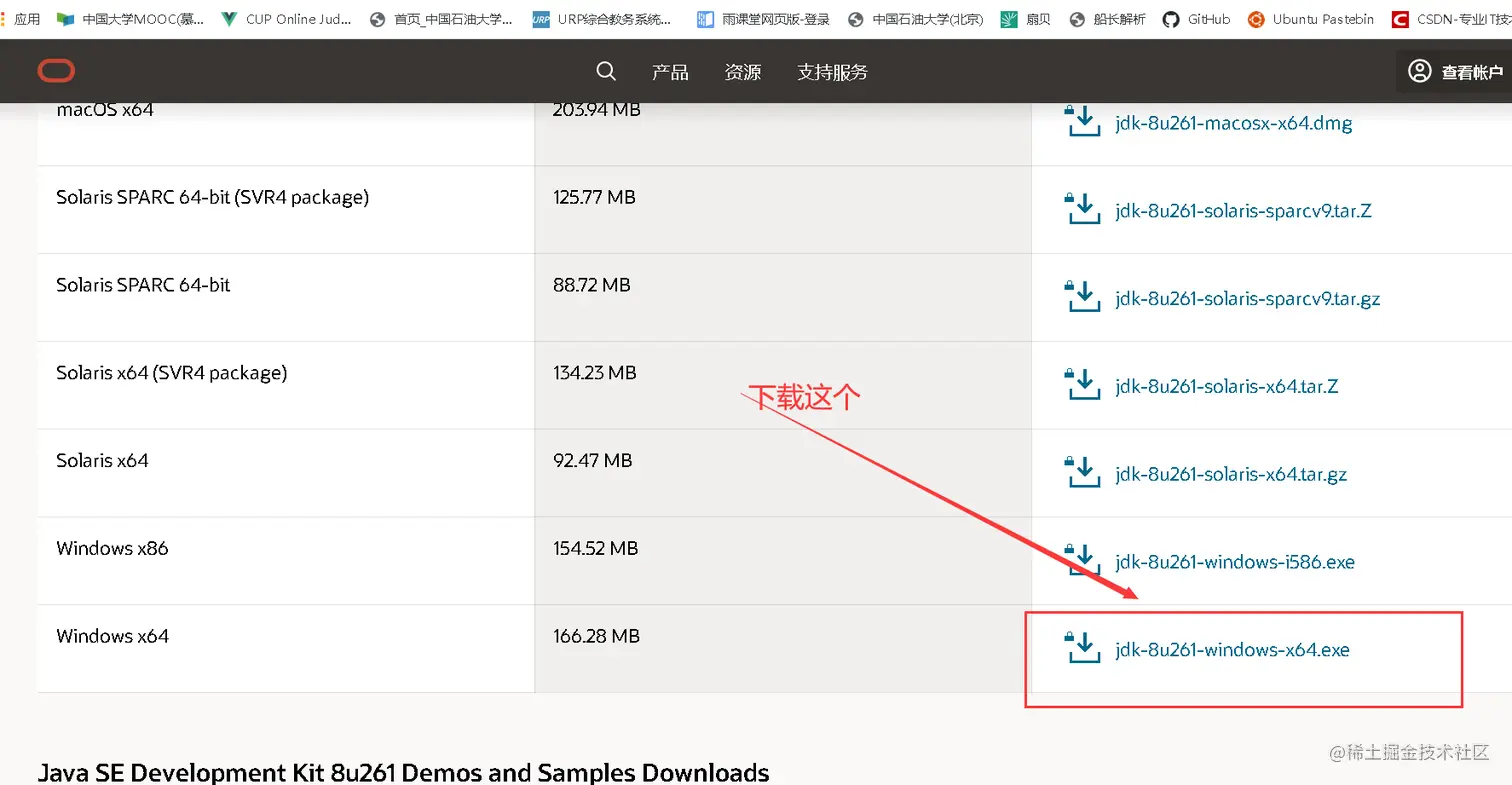The image size is (1512, 785).
Task: Click download icon for jdk-8u261-macosx-x64.dmg
Action: coord(1082,121)
